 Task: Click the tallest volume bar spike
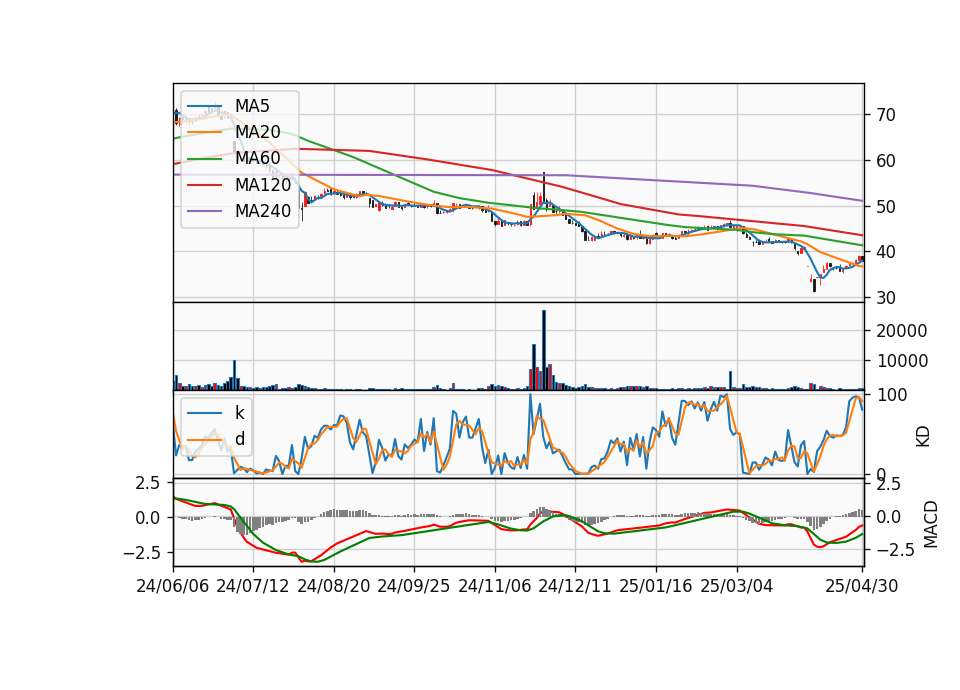[544, 350]
